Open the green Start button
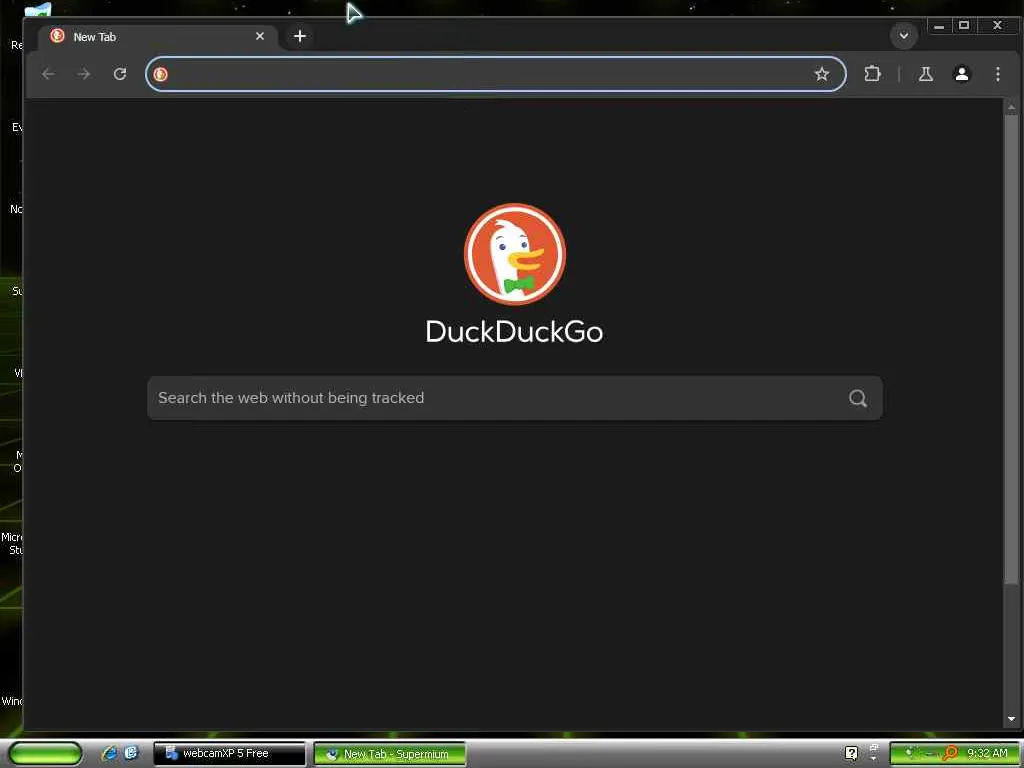Screen dimensions: 1024x768 [x=45, y=753]
